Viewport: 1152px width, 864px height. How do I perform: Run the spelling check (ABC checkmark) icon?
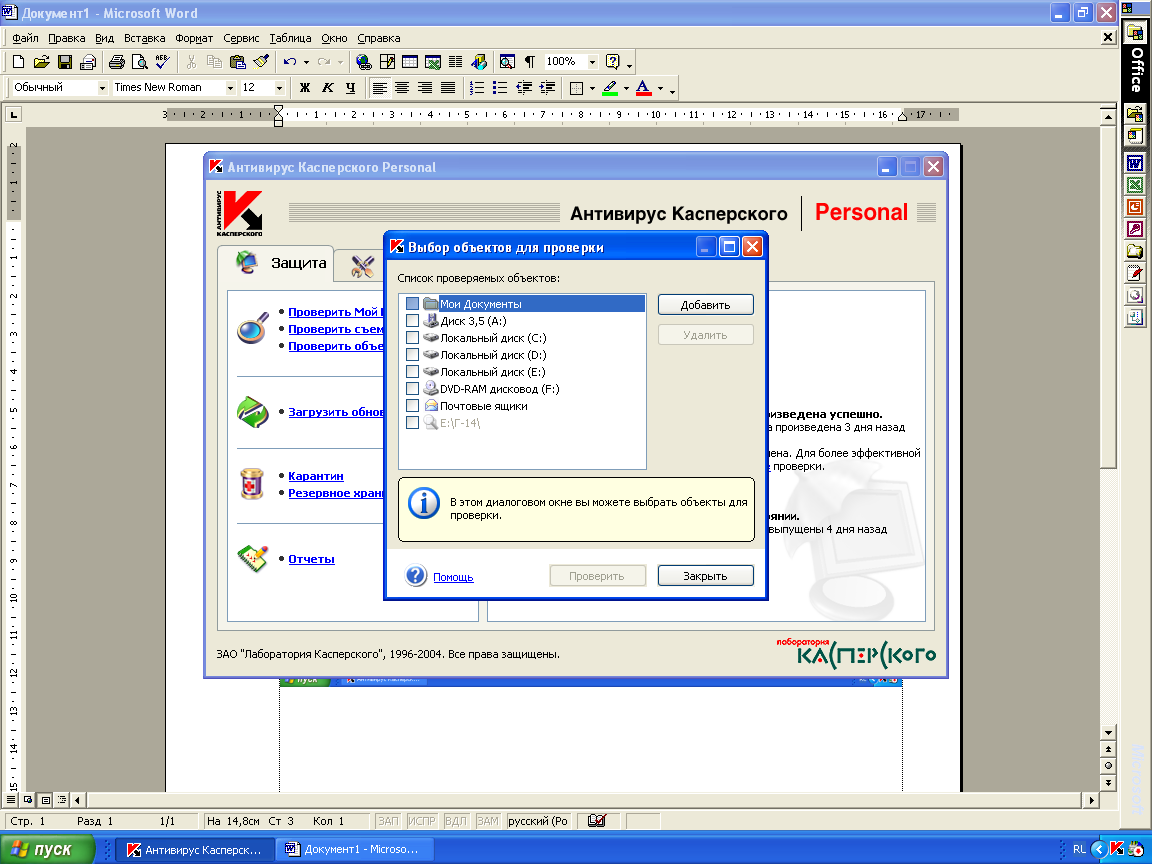162,62
